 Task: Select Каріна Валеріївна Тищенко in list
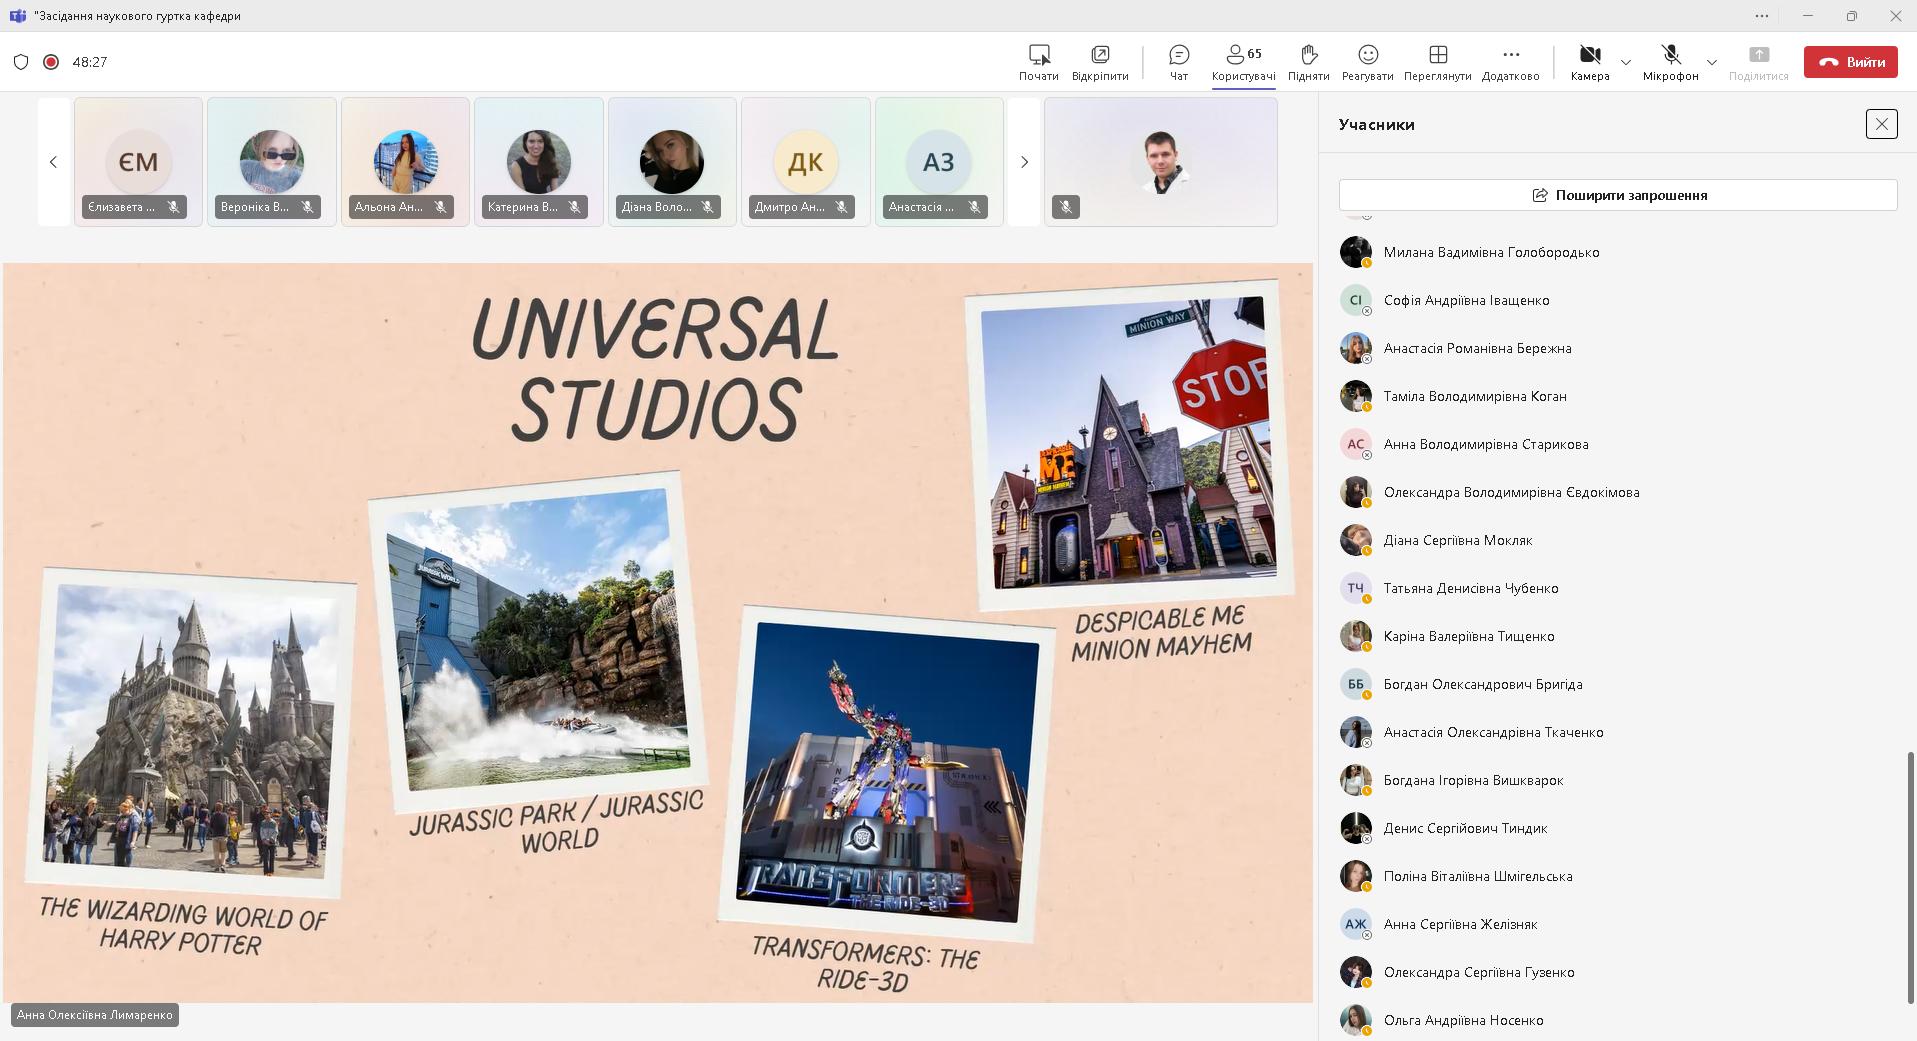1618,636
